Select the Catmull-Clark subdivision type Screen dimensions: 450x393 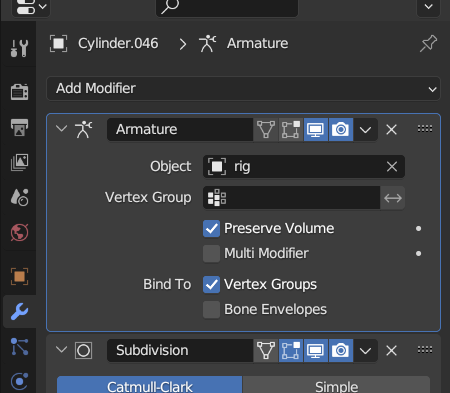pos(150,385)
